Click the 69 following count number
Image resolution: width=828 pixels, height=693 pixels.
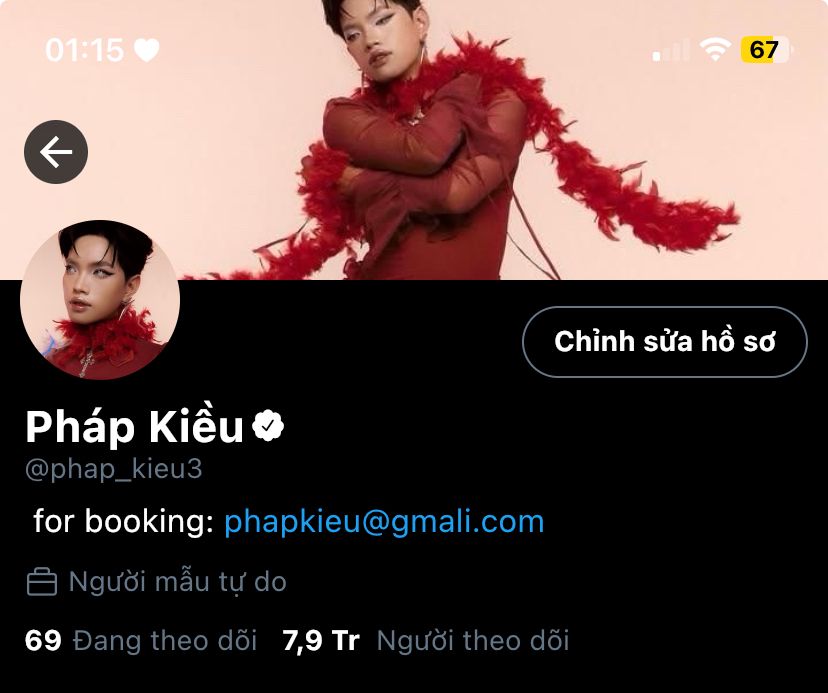tap(43, 640)
